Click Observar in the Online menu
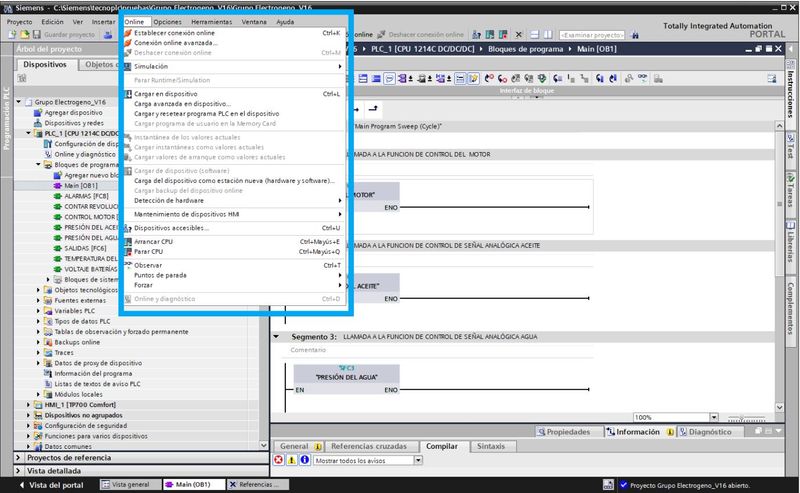Viewport: 800px width, 493px height. point(148,265)
